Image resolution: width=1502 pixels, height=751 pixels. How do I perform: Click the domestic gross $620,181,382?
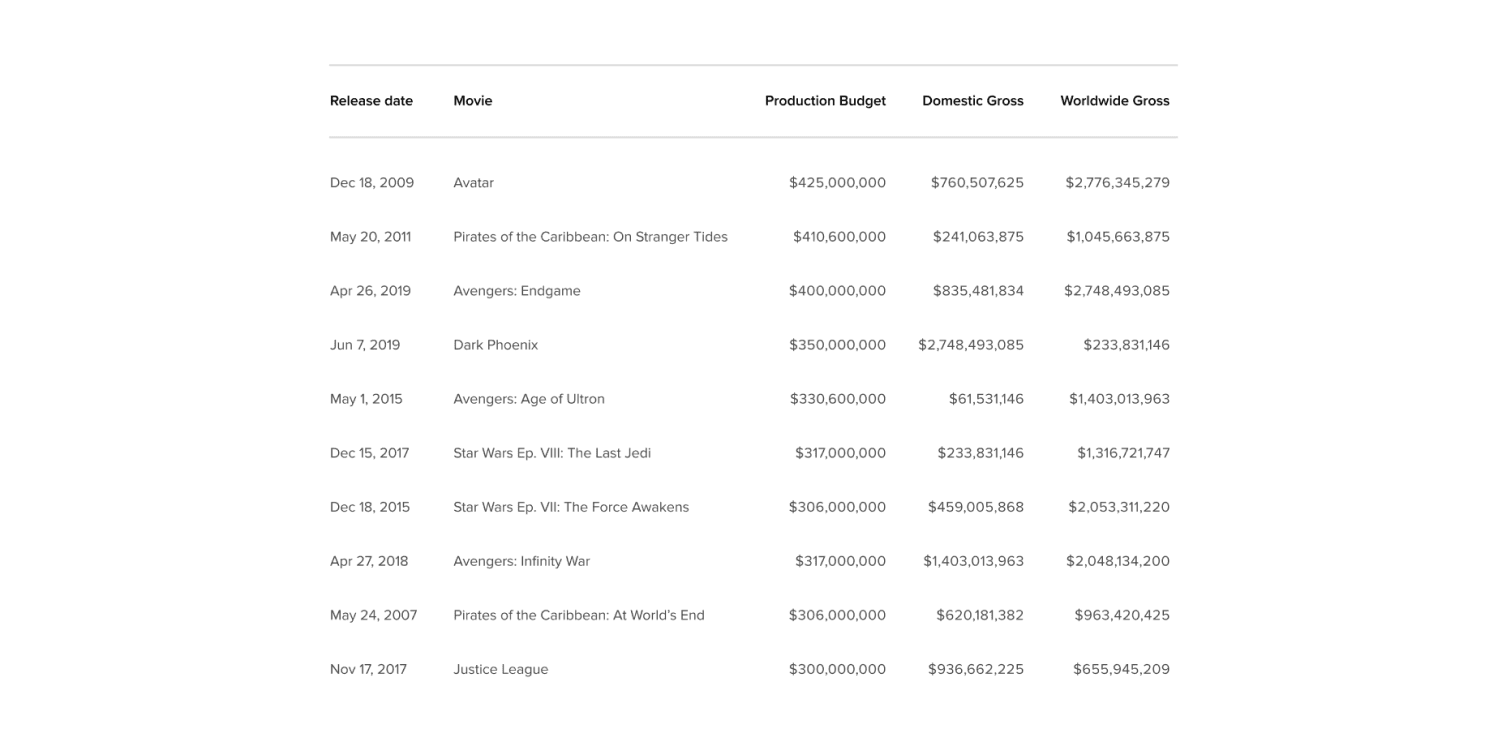pos(980,615)
